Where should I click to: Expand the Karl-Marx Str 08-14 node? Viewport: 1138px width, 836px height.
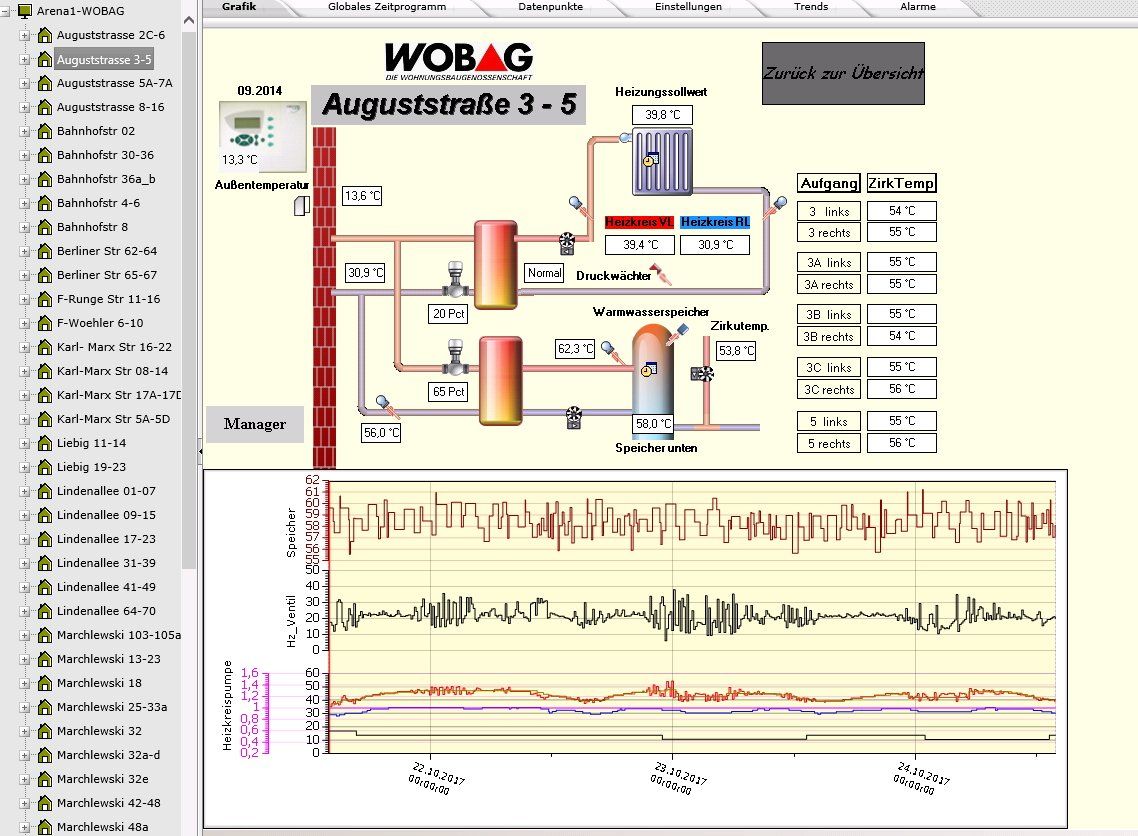25,372
